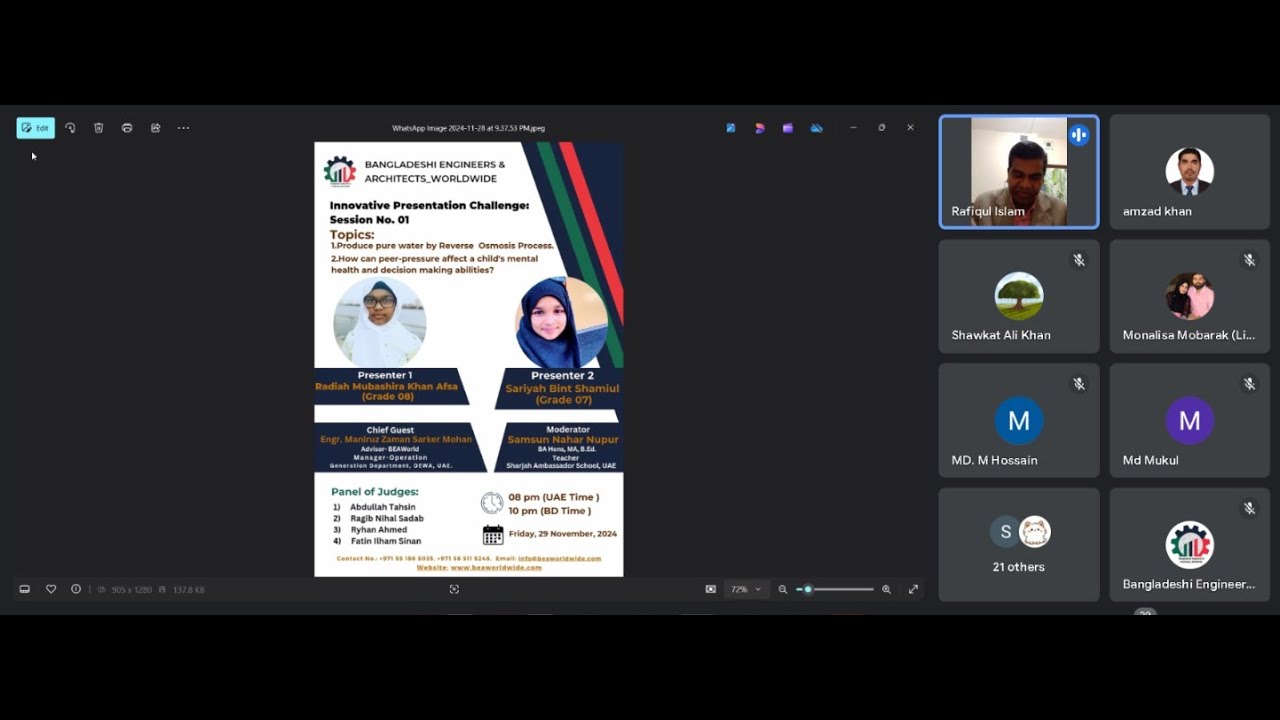1280x720 pixels.
Task: Open the share icon in Photos toolbar
Action: tap(155, 128)
